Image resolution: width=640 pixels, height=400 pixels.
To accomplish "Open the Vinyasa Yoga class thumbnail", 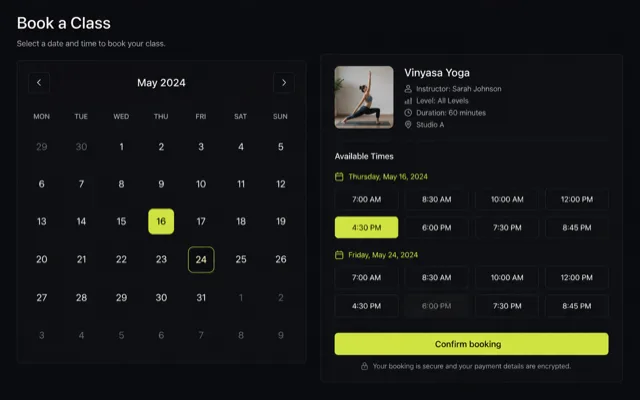I will click(364, 97).
